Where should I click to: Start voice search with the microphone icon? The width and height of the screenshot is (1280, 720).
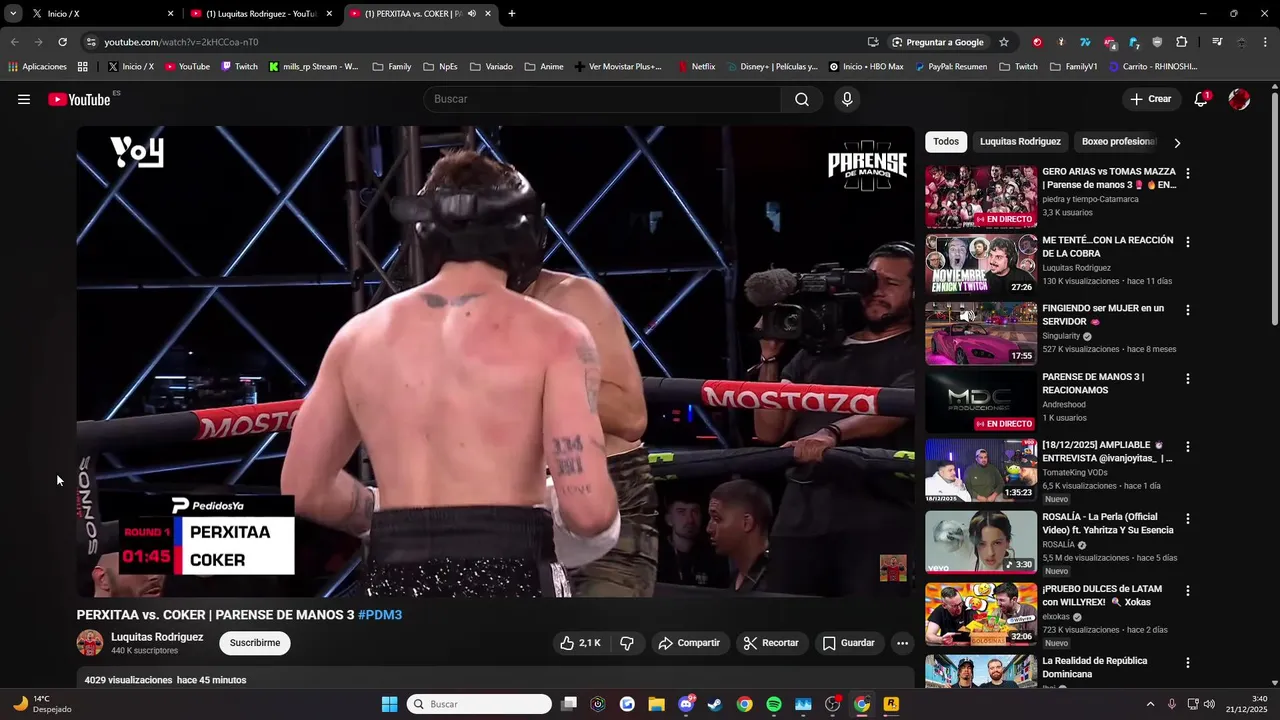click(x=847, y=99)
